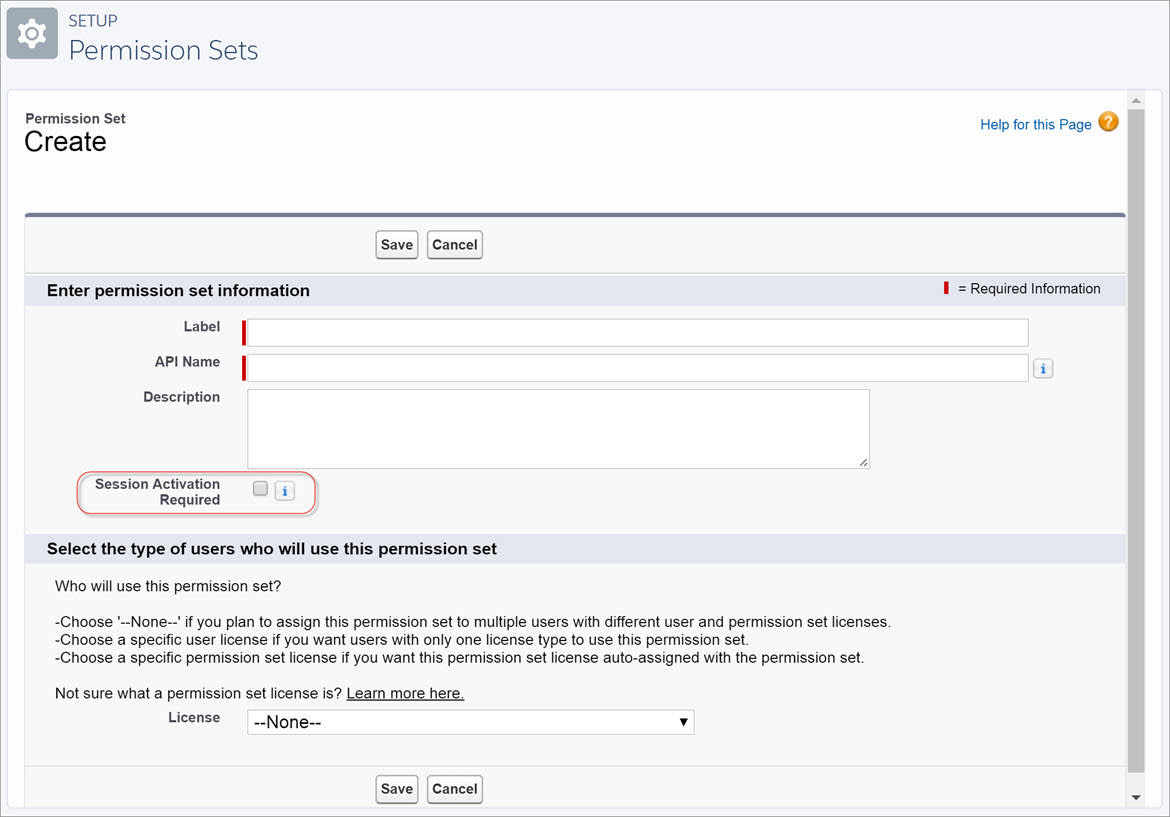
Task: Click the top Save button
Action: coord(397,245)
